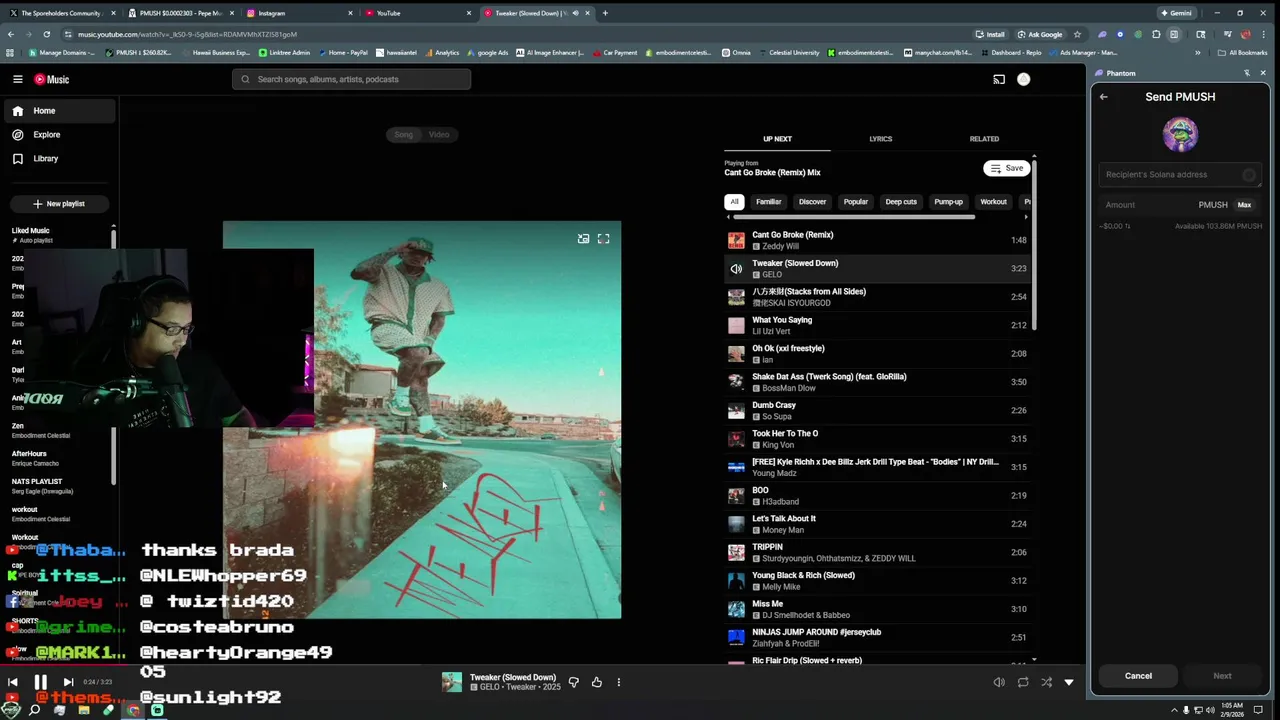Click the volume speaker icon in player bar
This screenshot has width=1280, height=720.
tap(999, 682)
